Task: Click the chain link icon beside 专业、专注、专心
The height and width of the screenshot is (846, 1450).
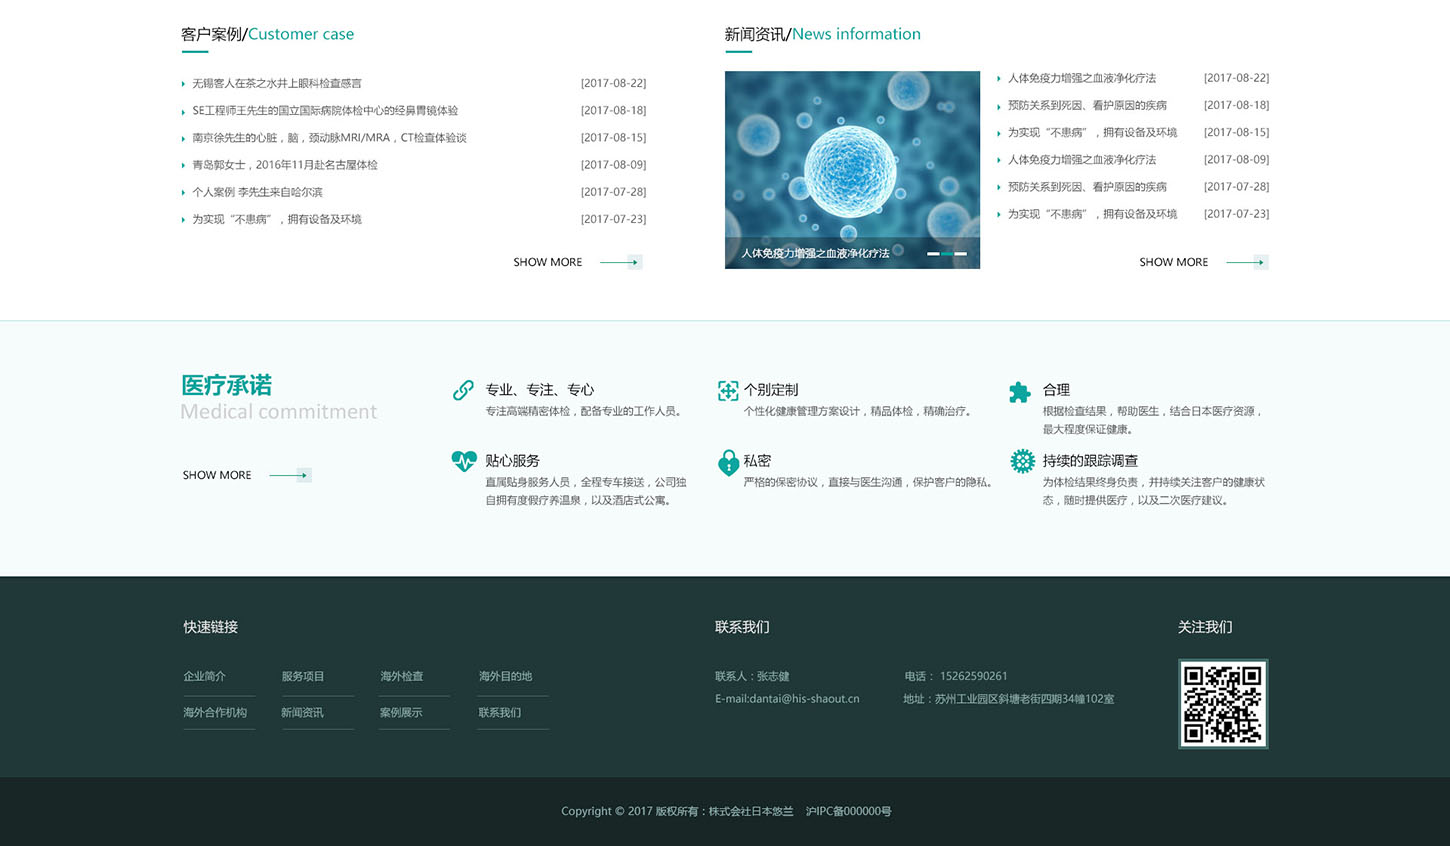Action: click(463, 390)
